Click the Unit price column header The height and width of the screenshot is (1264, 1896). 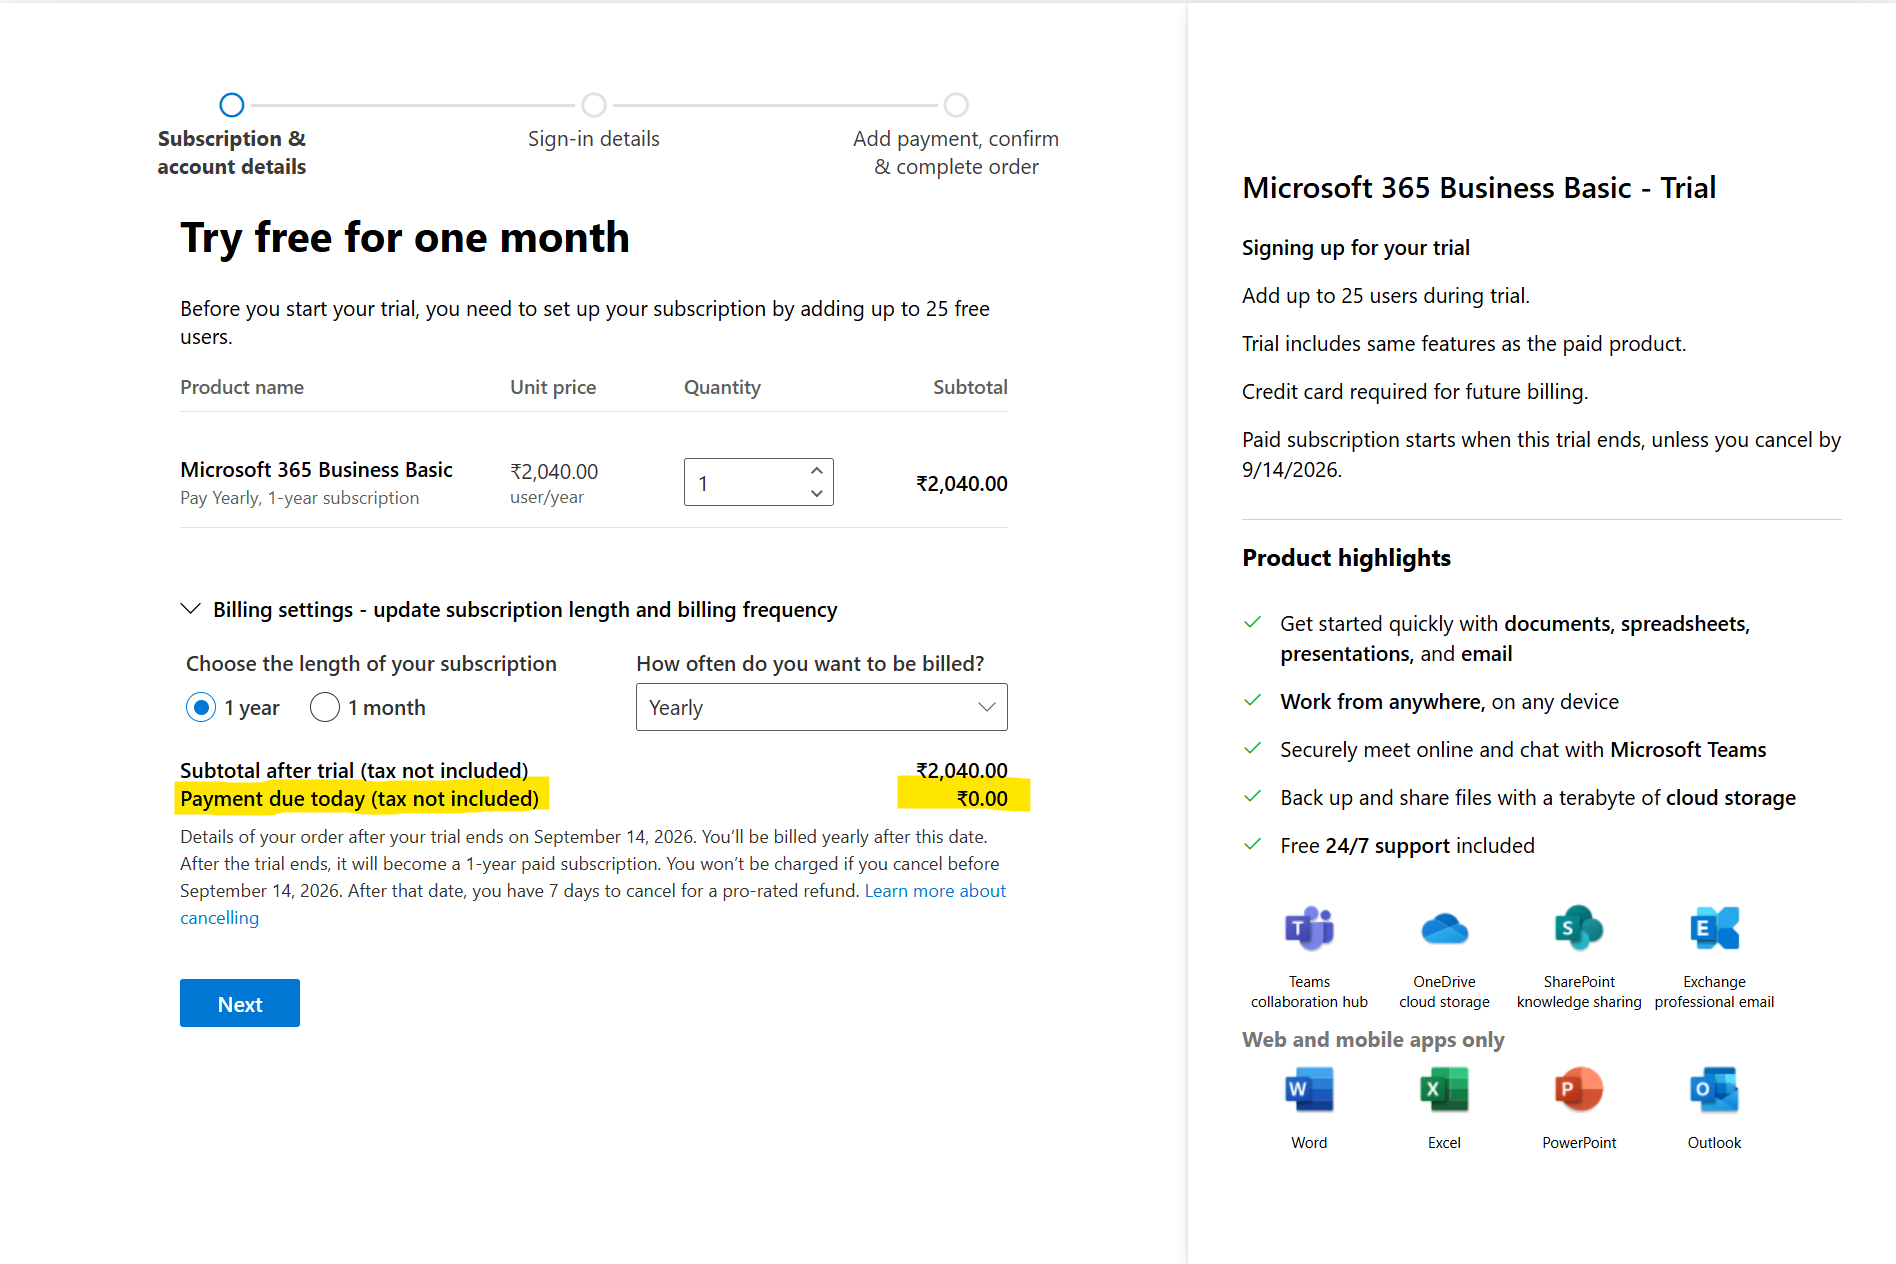(x=553, y=387)
